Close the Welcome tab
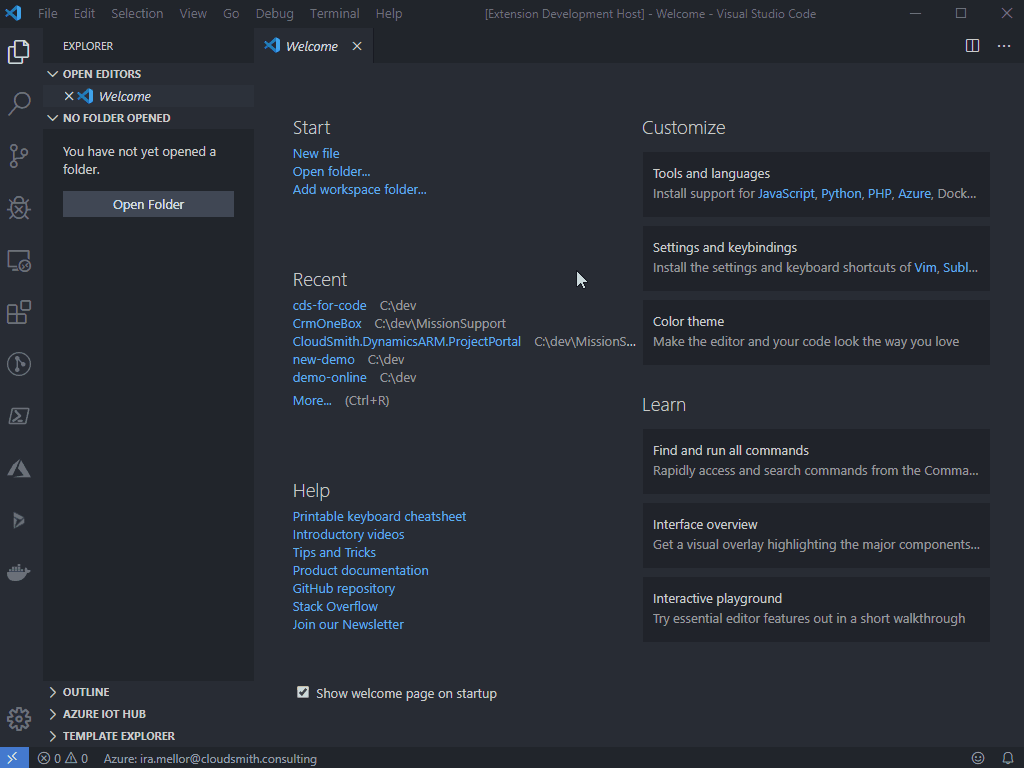 click(x=357, y=46)
